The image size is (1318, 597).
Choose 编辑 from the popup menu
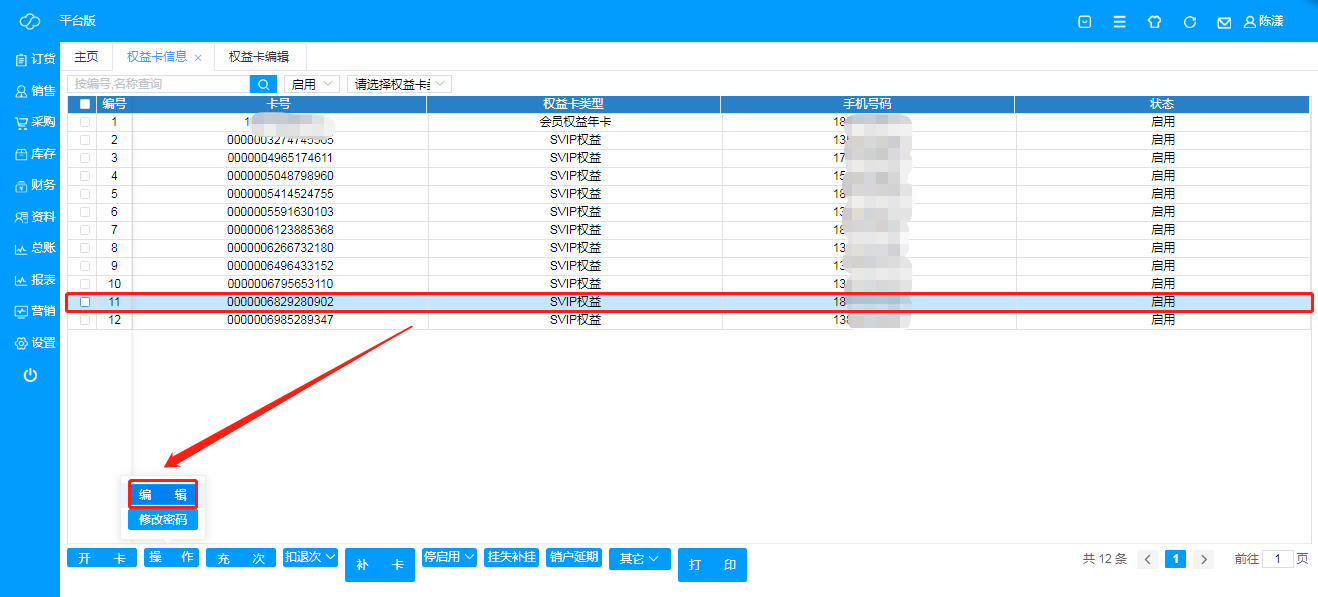(x=162, y=494)
